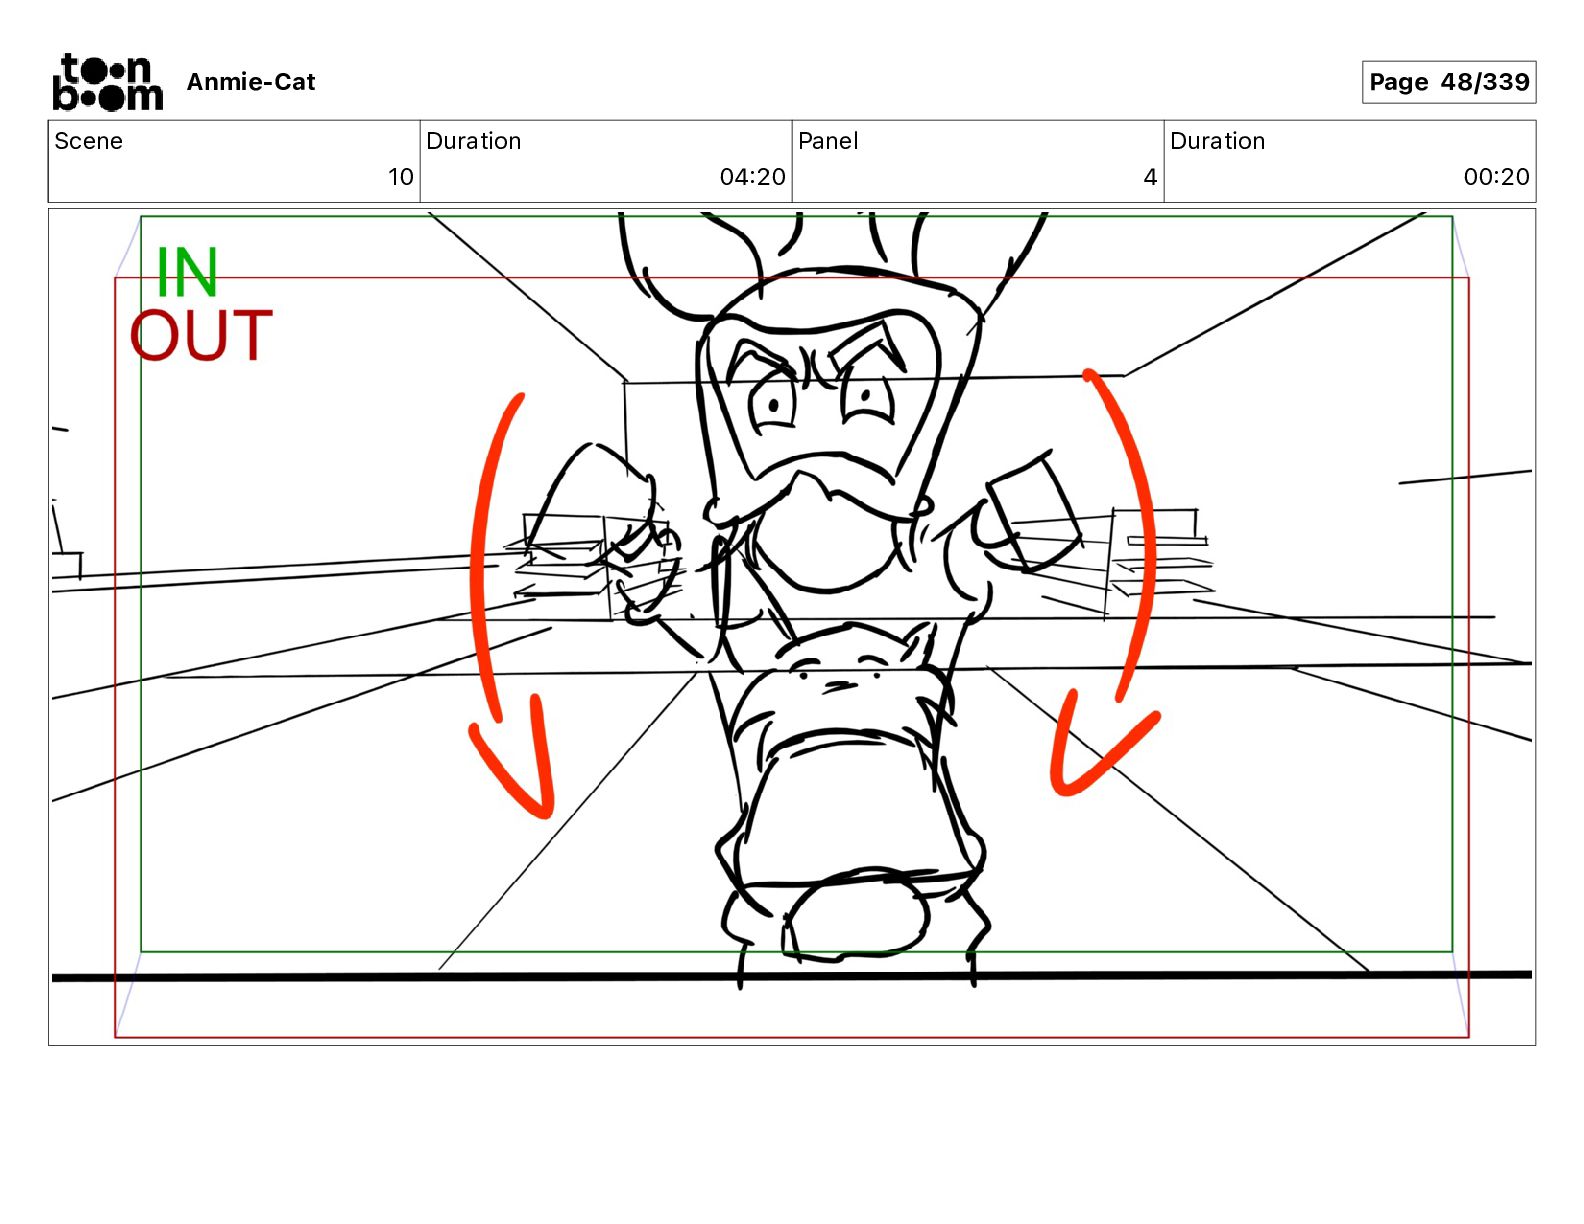The image size is (1584, 1224).
Task: Click the red 'OUT' camera label
Action: 201,335
